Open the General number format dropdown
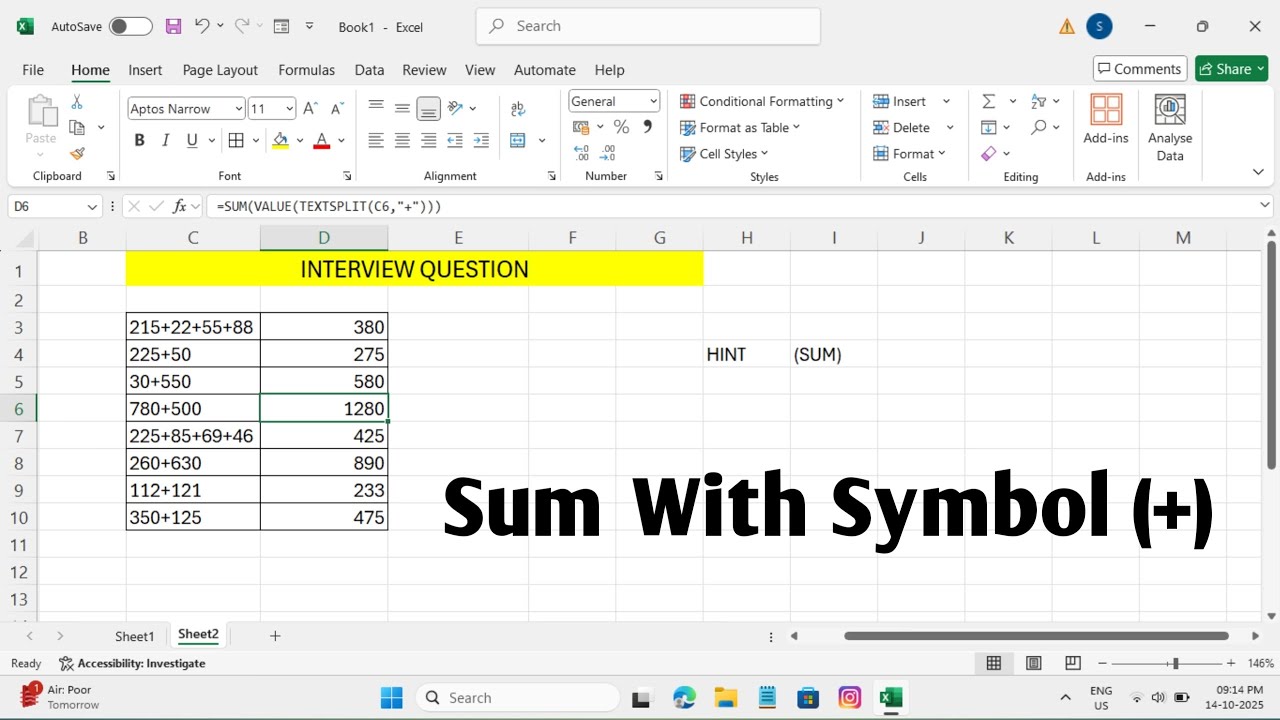Viewport: 1280px width, 720px height. (x=654, y=101)
